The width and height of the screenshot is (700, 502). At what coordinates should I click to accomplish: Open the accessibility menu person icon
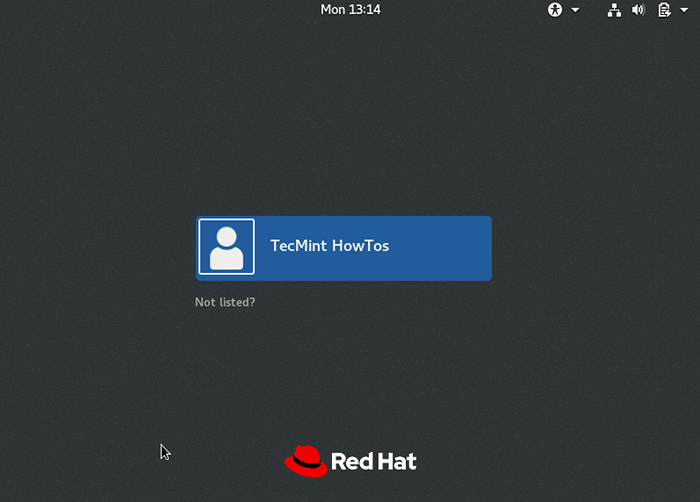pyautogui.click(x=555, y=10)
